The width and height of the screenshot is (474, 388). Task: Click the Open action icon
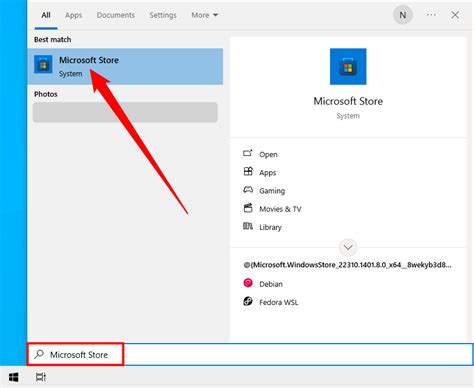pyautogui.click(x=248, y=153)
